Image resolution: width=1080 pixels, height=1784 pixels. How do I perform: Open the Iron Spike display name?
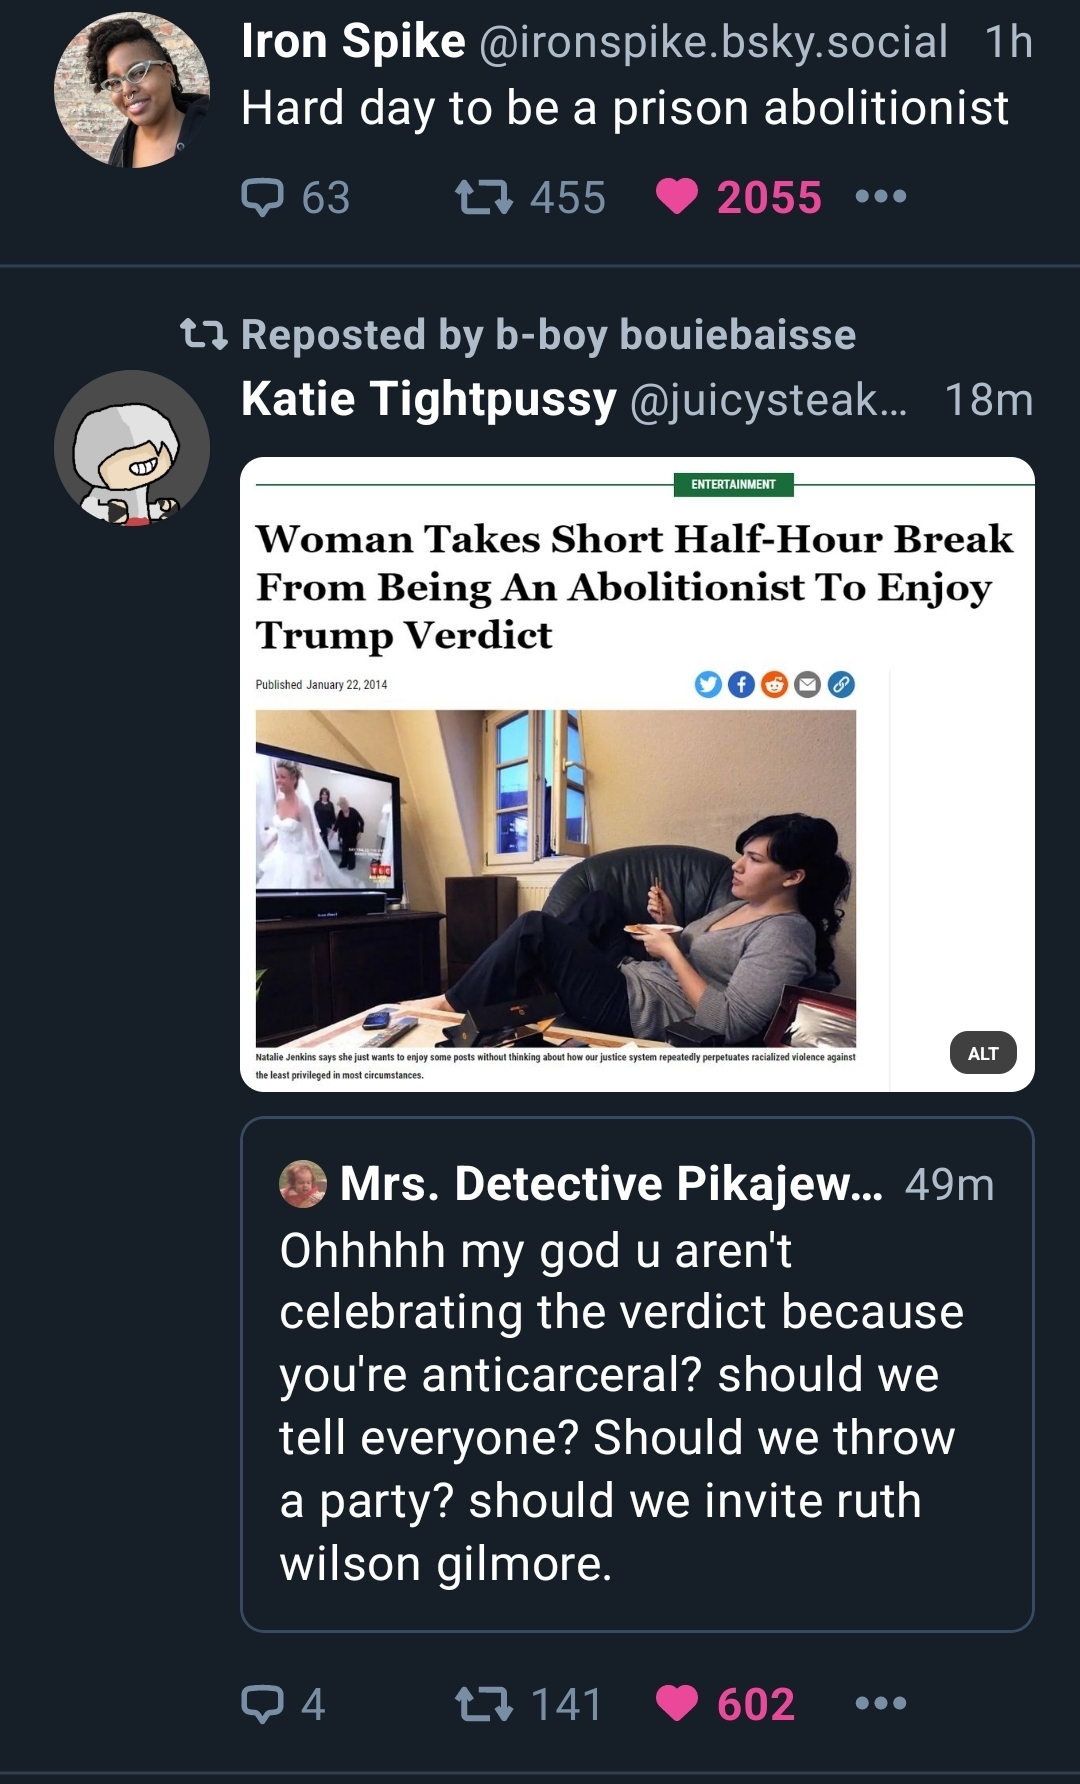[x=353, y=42]
